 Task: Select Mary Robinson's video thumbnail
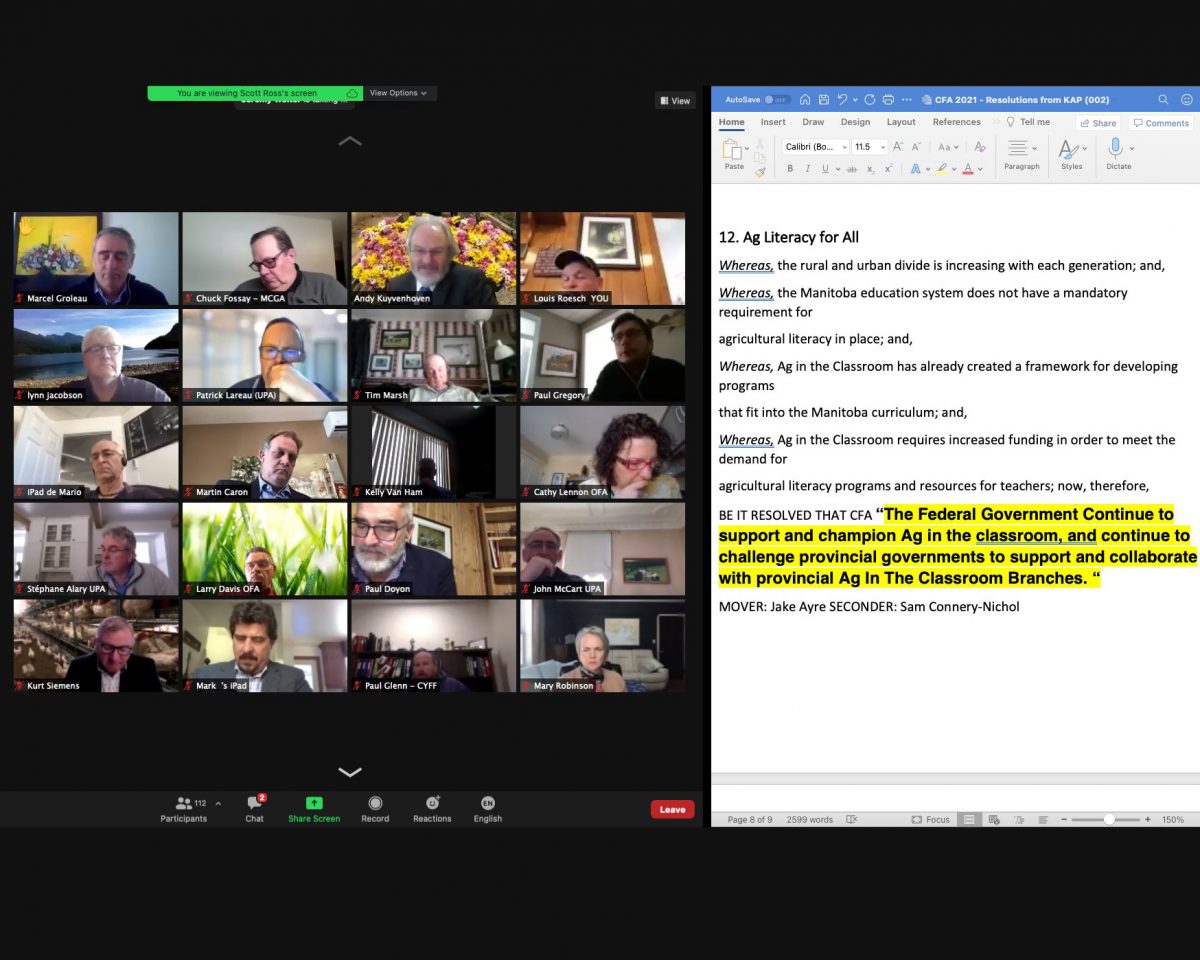[x=601, y=645]
